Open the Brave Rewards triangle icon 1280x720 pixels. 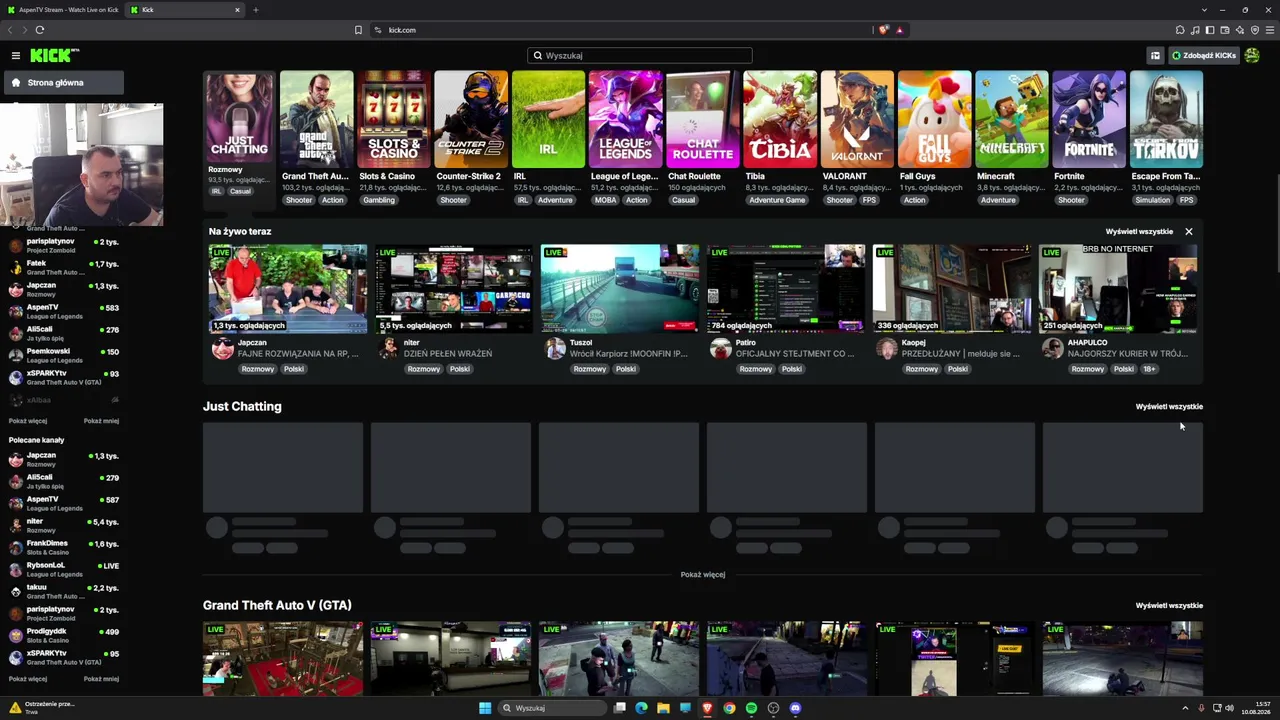tap(900, 30)
